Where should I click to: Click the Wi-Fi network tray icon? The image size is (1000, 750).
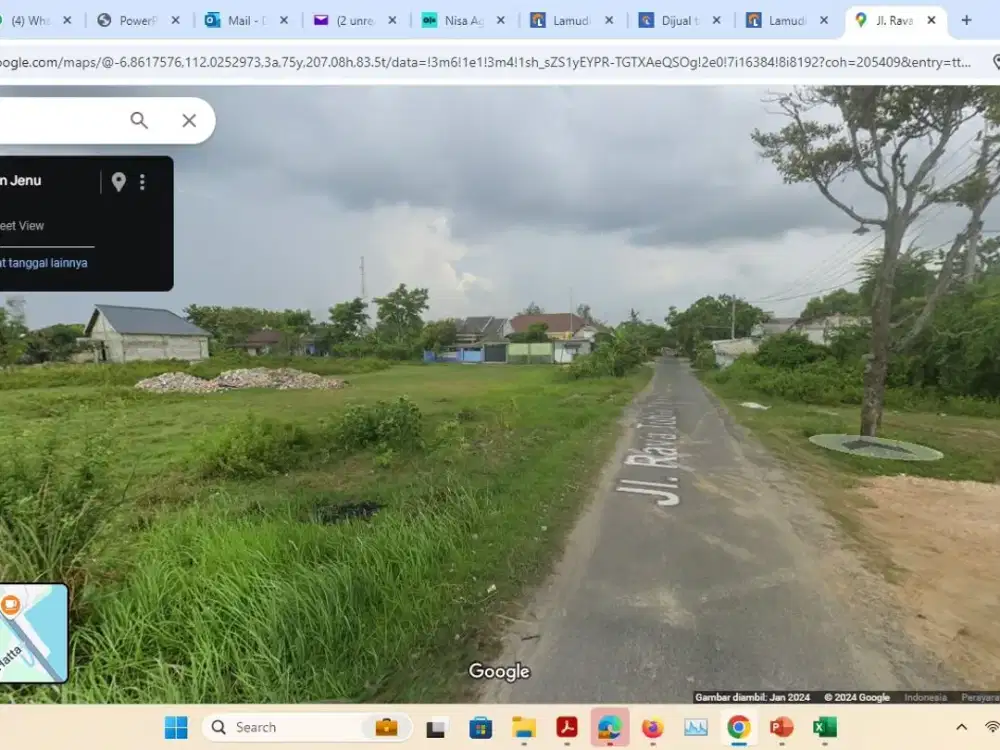point(993,727)
